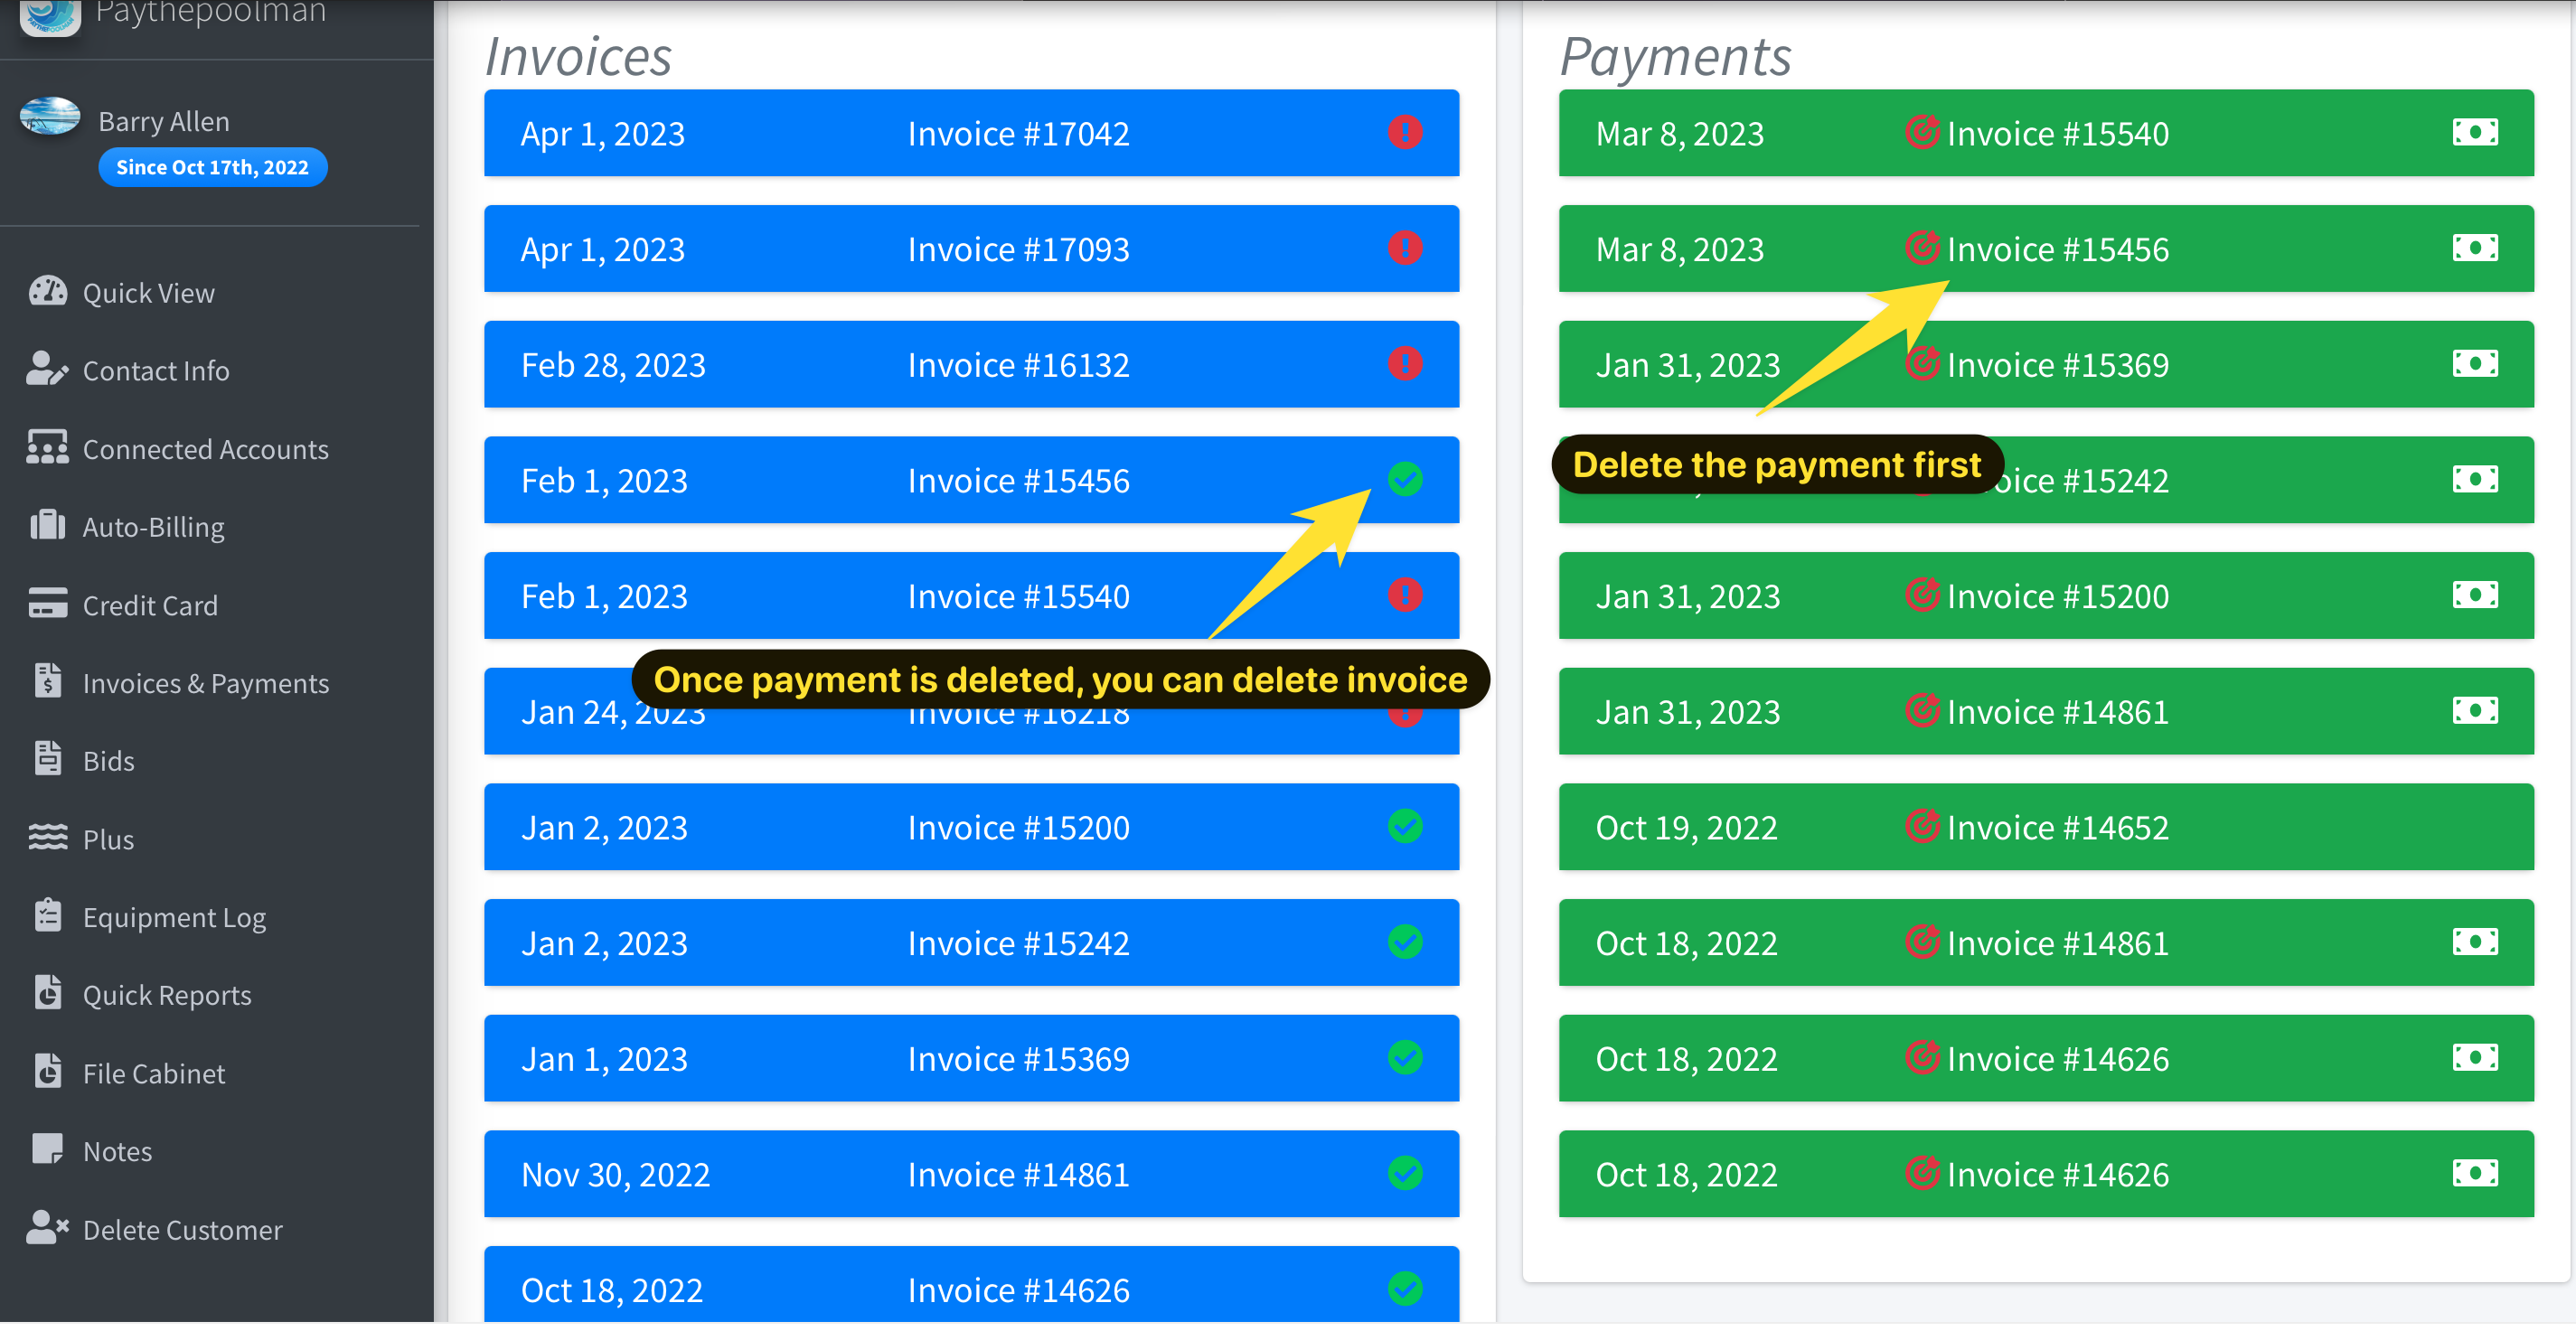
Task: Click the red alert icon on Invoice #17042
Action: [x=1405, y=133]
